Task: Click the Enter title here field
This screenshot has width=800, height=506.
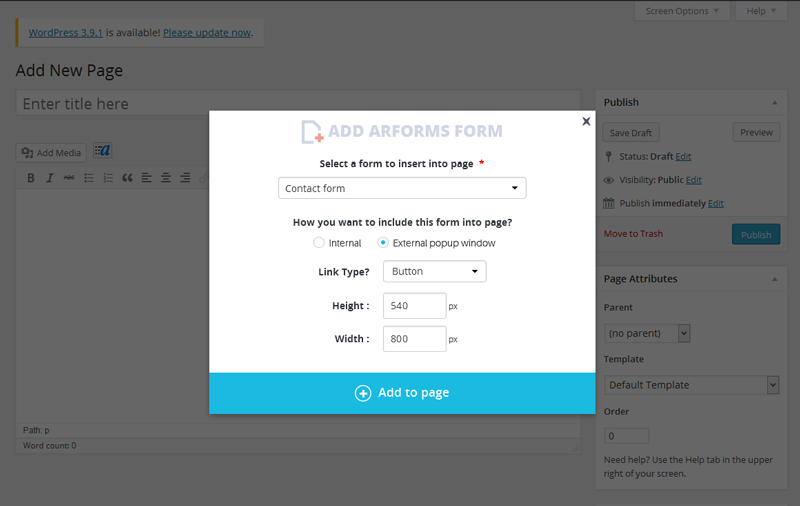Action: coord(298,104)
